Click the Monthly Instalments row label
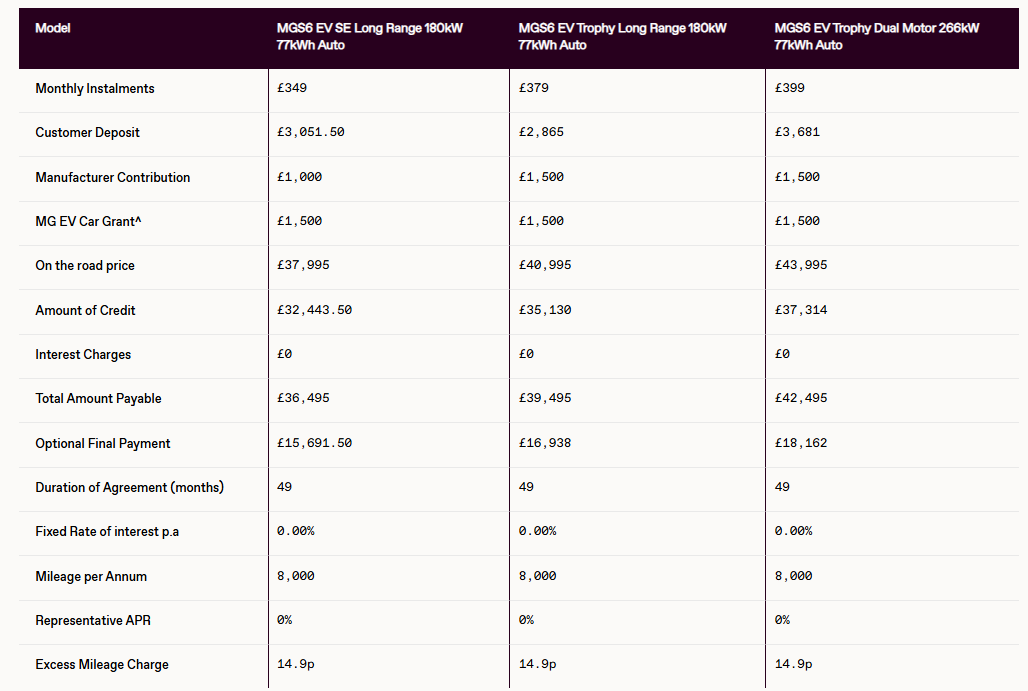Screen dimensions: 1028x691 95,88
